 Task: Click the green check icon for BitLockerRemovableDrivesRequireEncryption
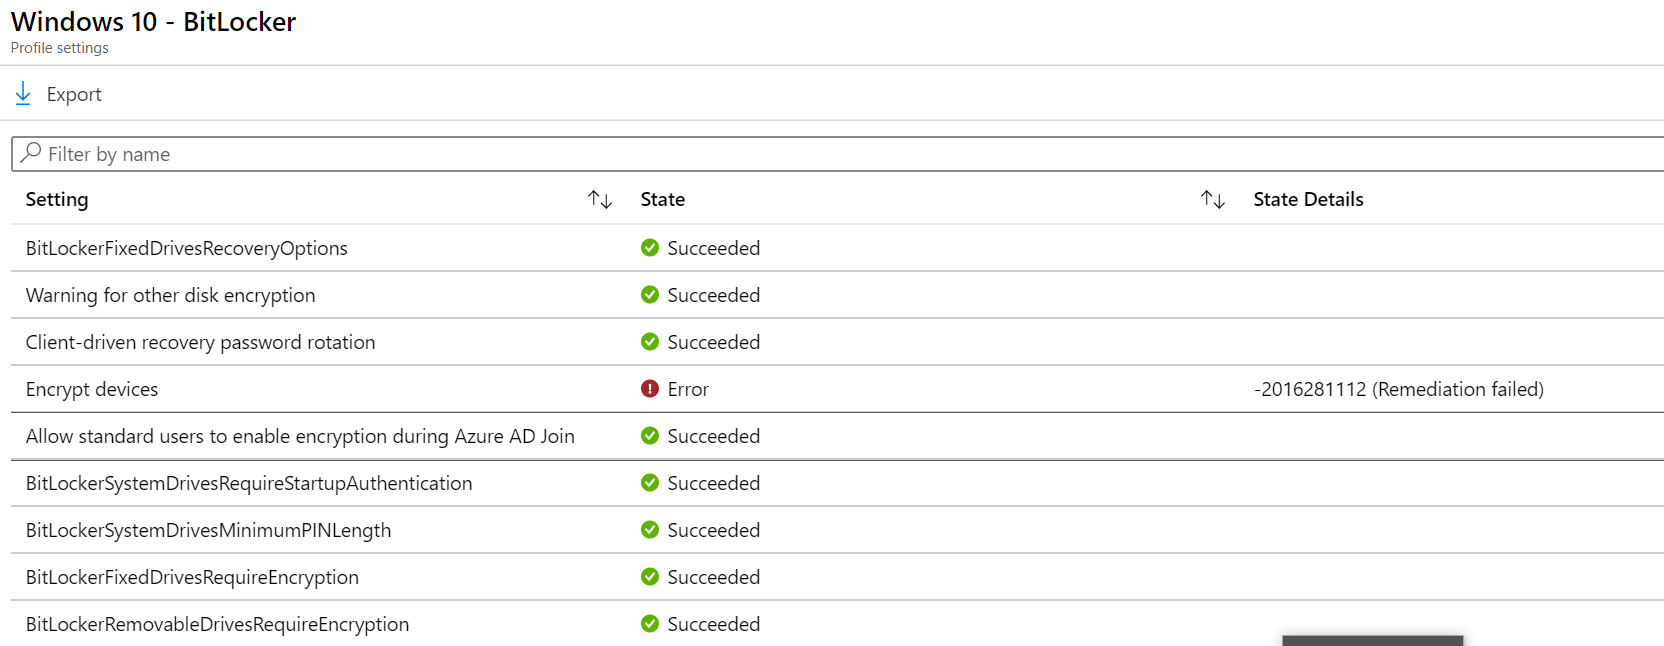pyautogui.click(x=651, y=624)
